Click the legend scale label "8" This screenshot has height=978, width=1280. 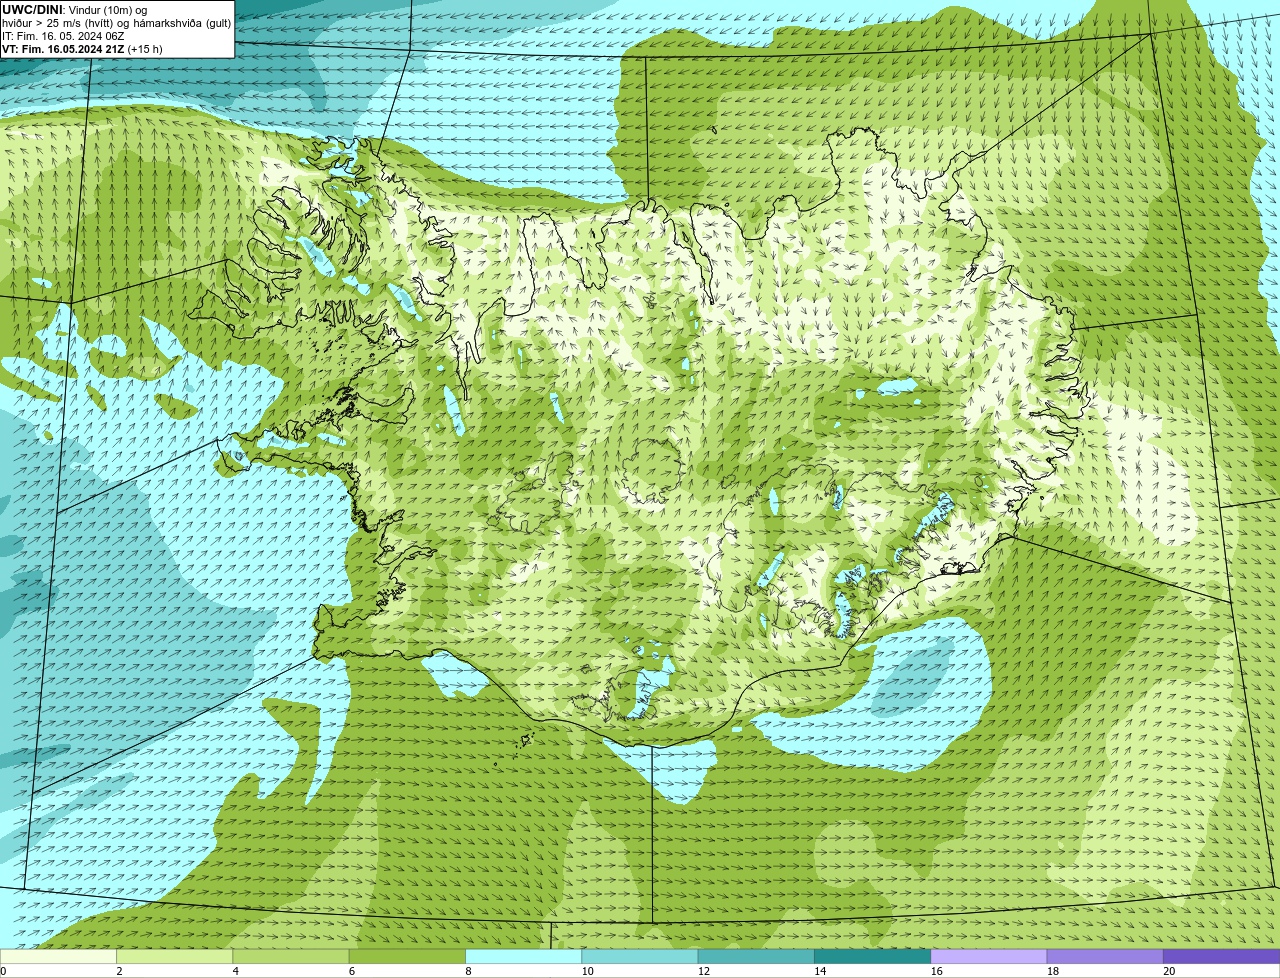tap(469, 971)
